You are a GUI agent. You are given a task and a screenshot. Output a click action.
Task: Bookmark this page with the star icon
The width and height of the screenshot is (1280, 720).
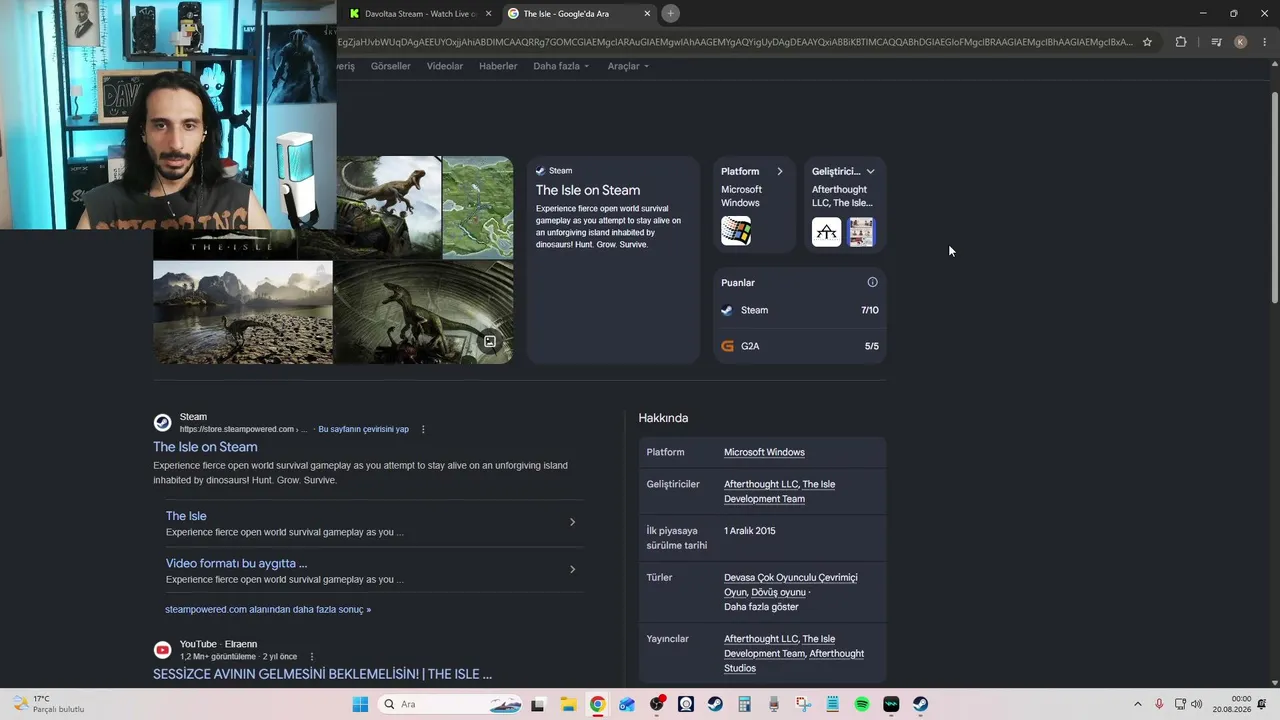[x=1147, y=42]
